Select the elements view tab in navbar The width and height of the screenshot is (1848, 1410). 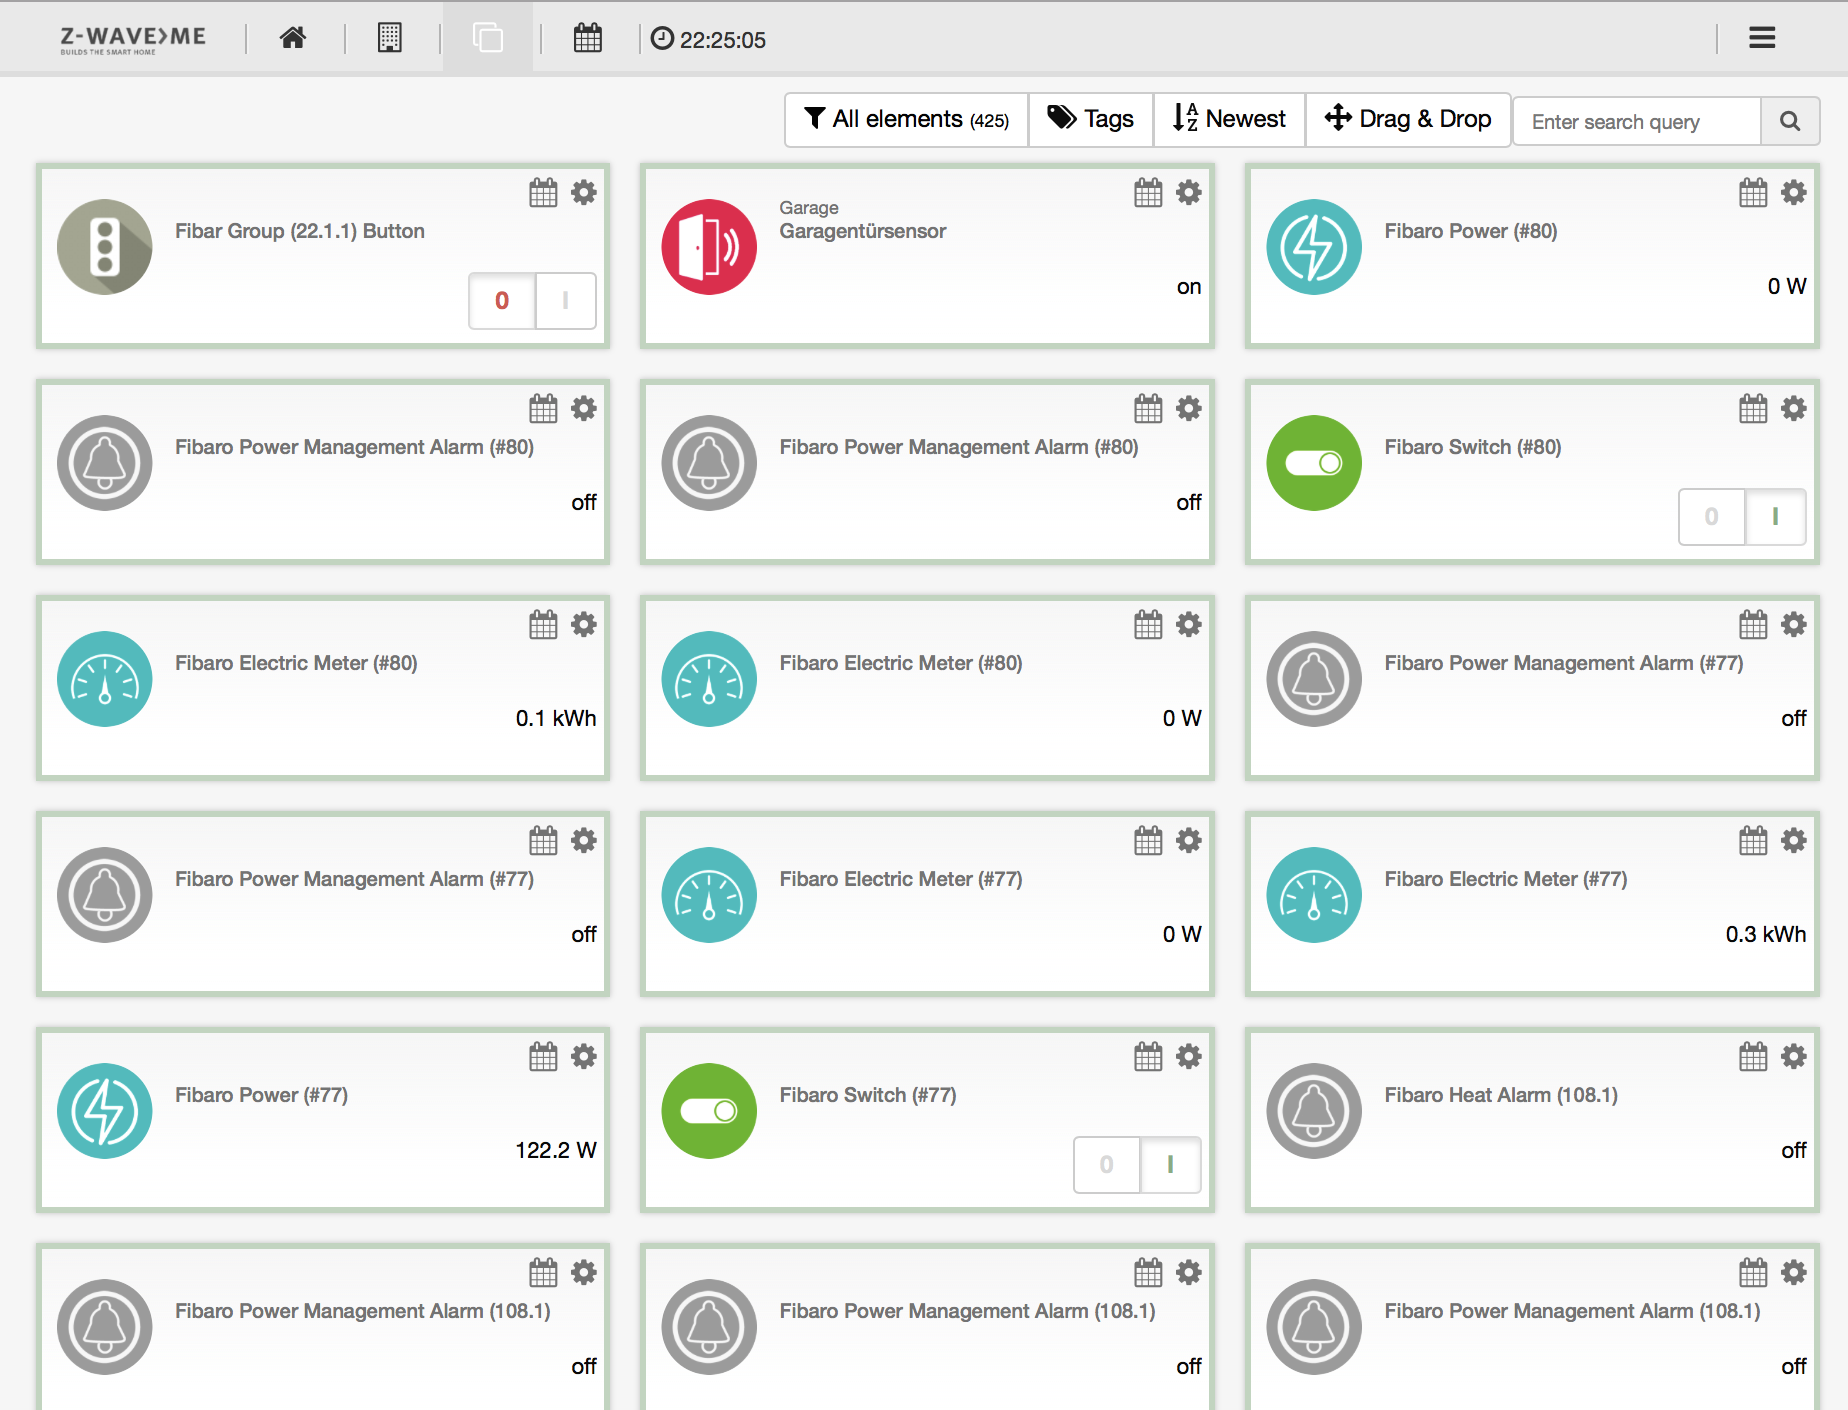(488, 39)
